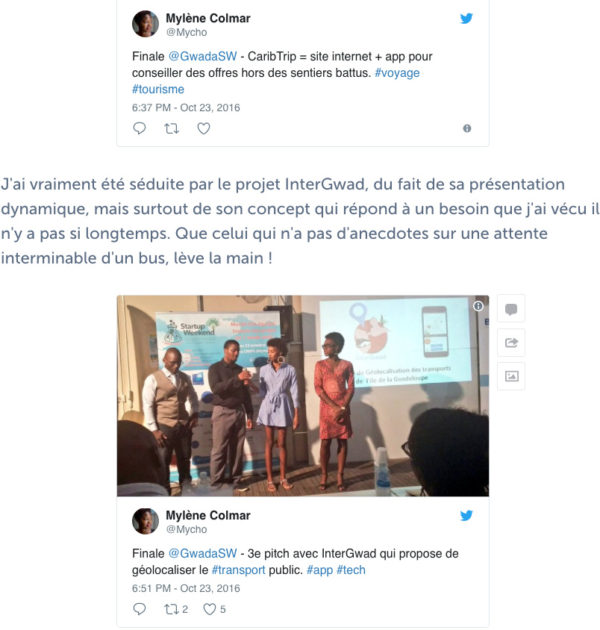This screenshot has width=600, height=630.
Task: Like the CaribTrip tweet with heart icon
Action: 204,129
